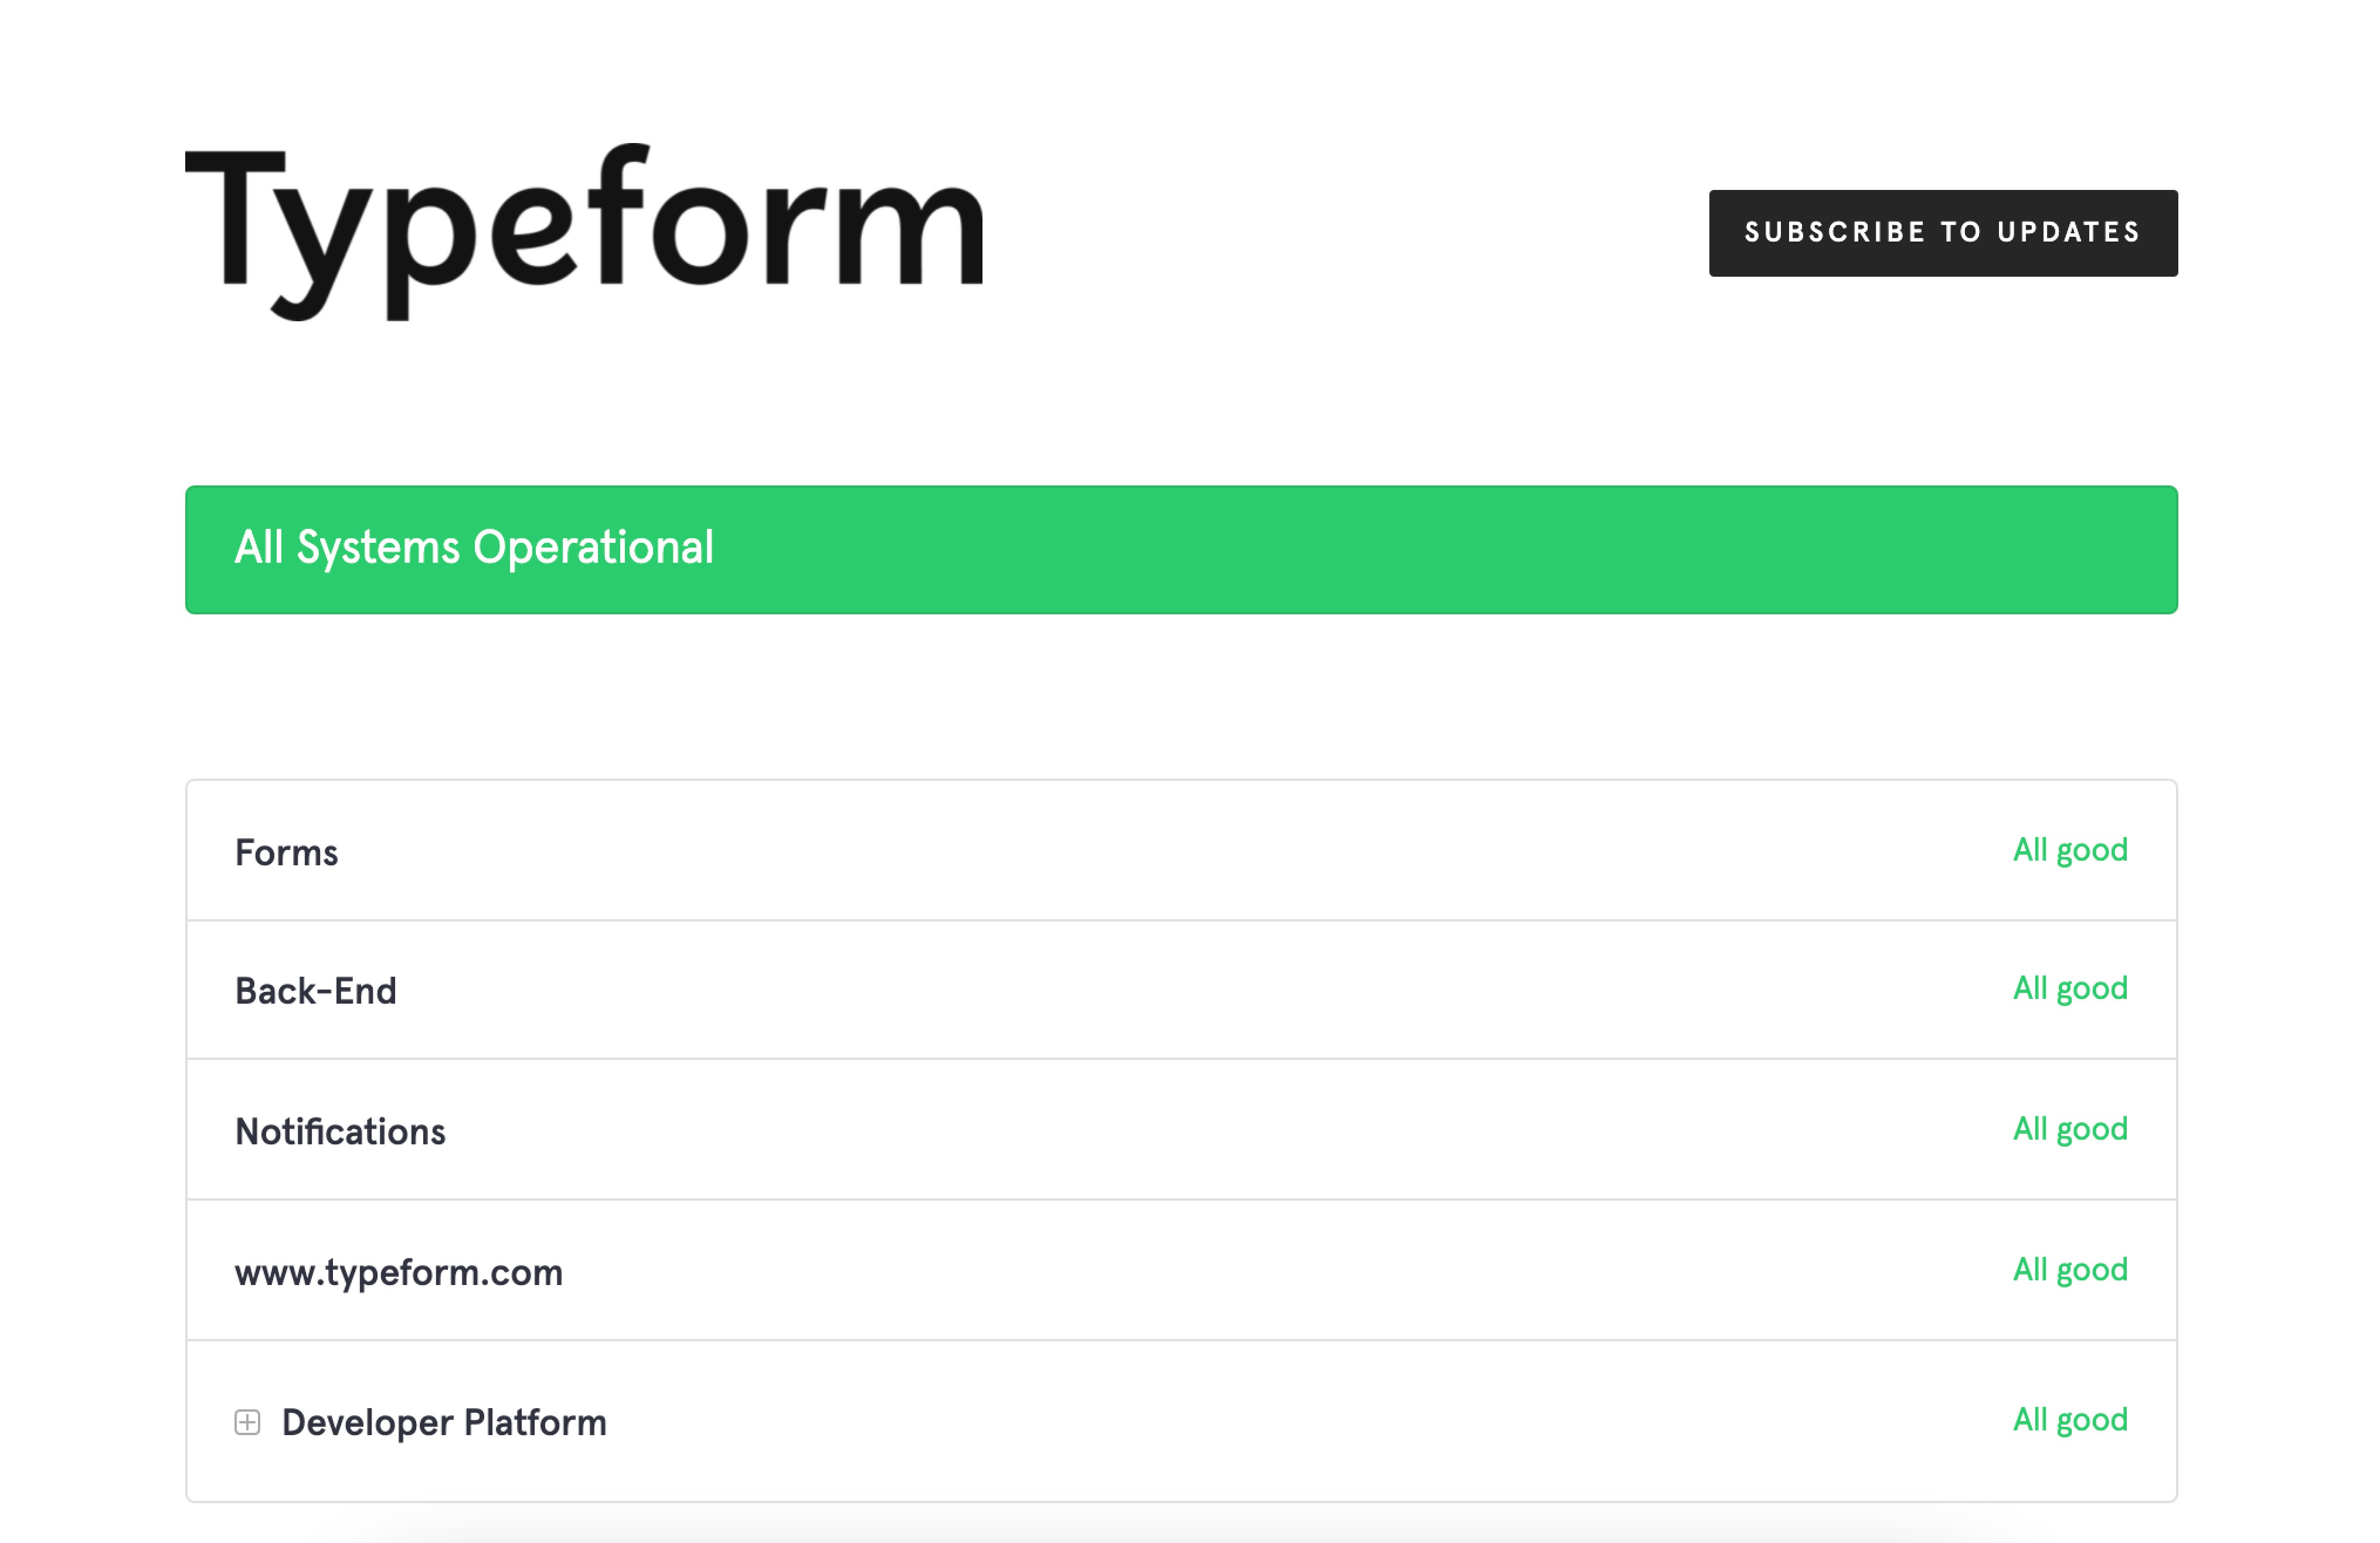Click the All good status for Forms
This screenshot has height=1543, width=2380.
(2069, 850)
